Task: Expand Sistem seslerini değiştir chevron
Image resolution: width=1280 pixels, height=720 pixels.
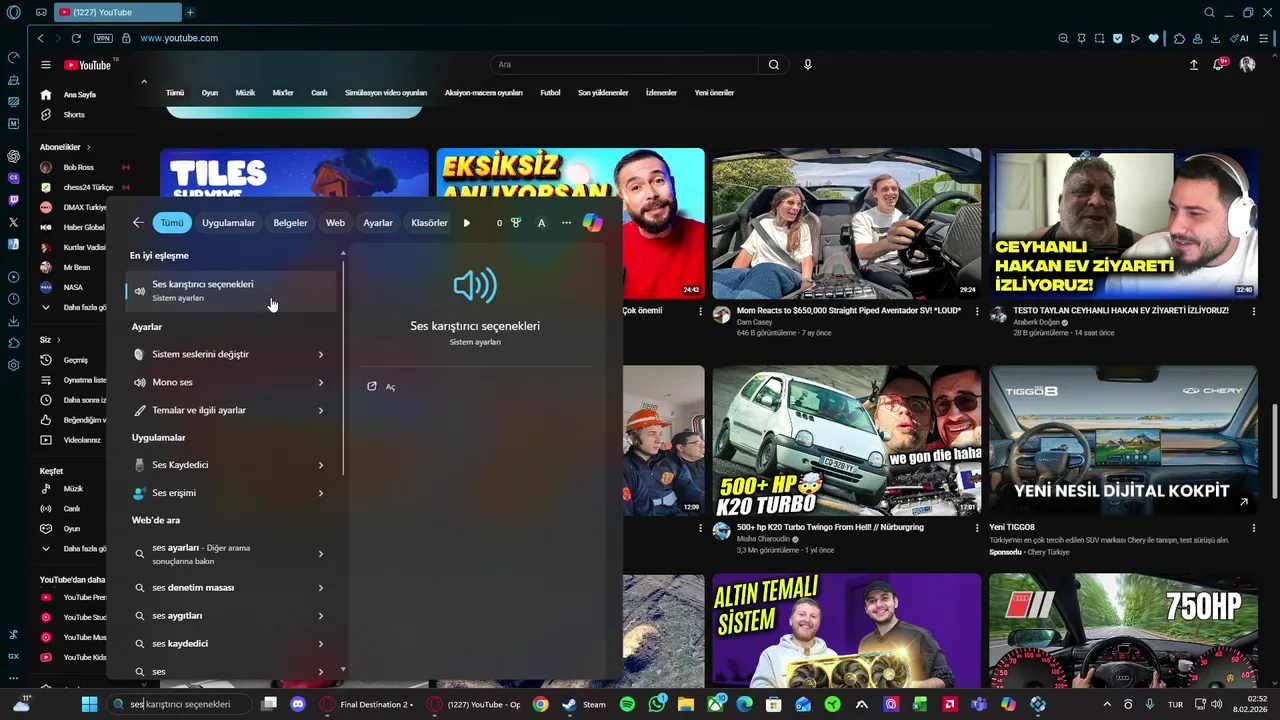Action: click(321, 354)
